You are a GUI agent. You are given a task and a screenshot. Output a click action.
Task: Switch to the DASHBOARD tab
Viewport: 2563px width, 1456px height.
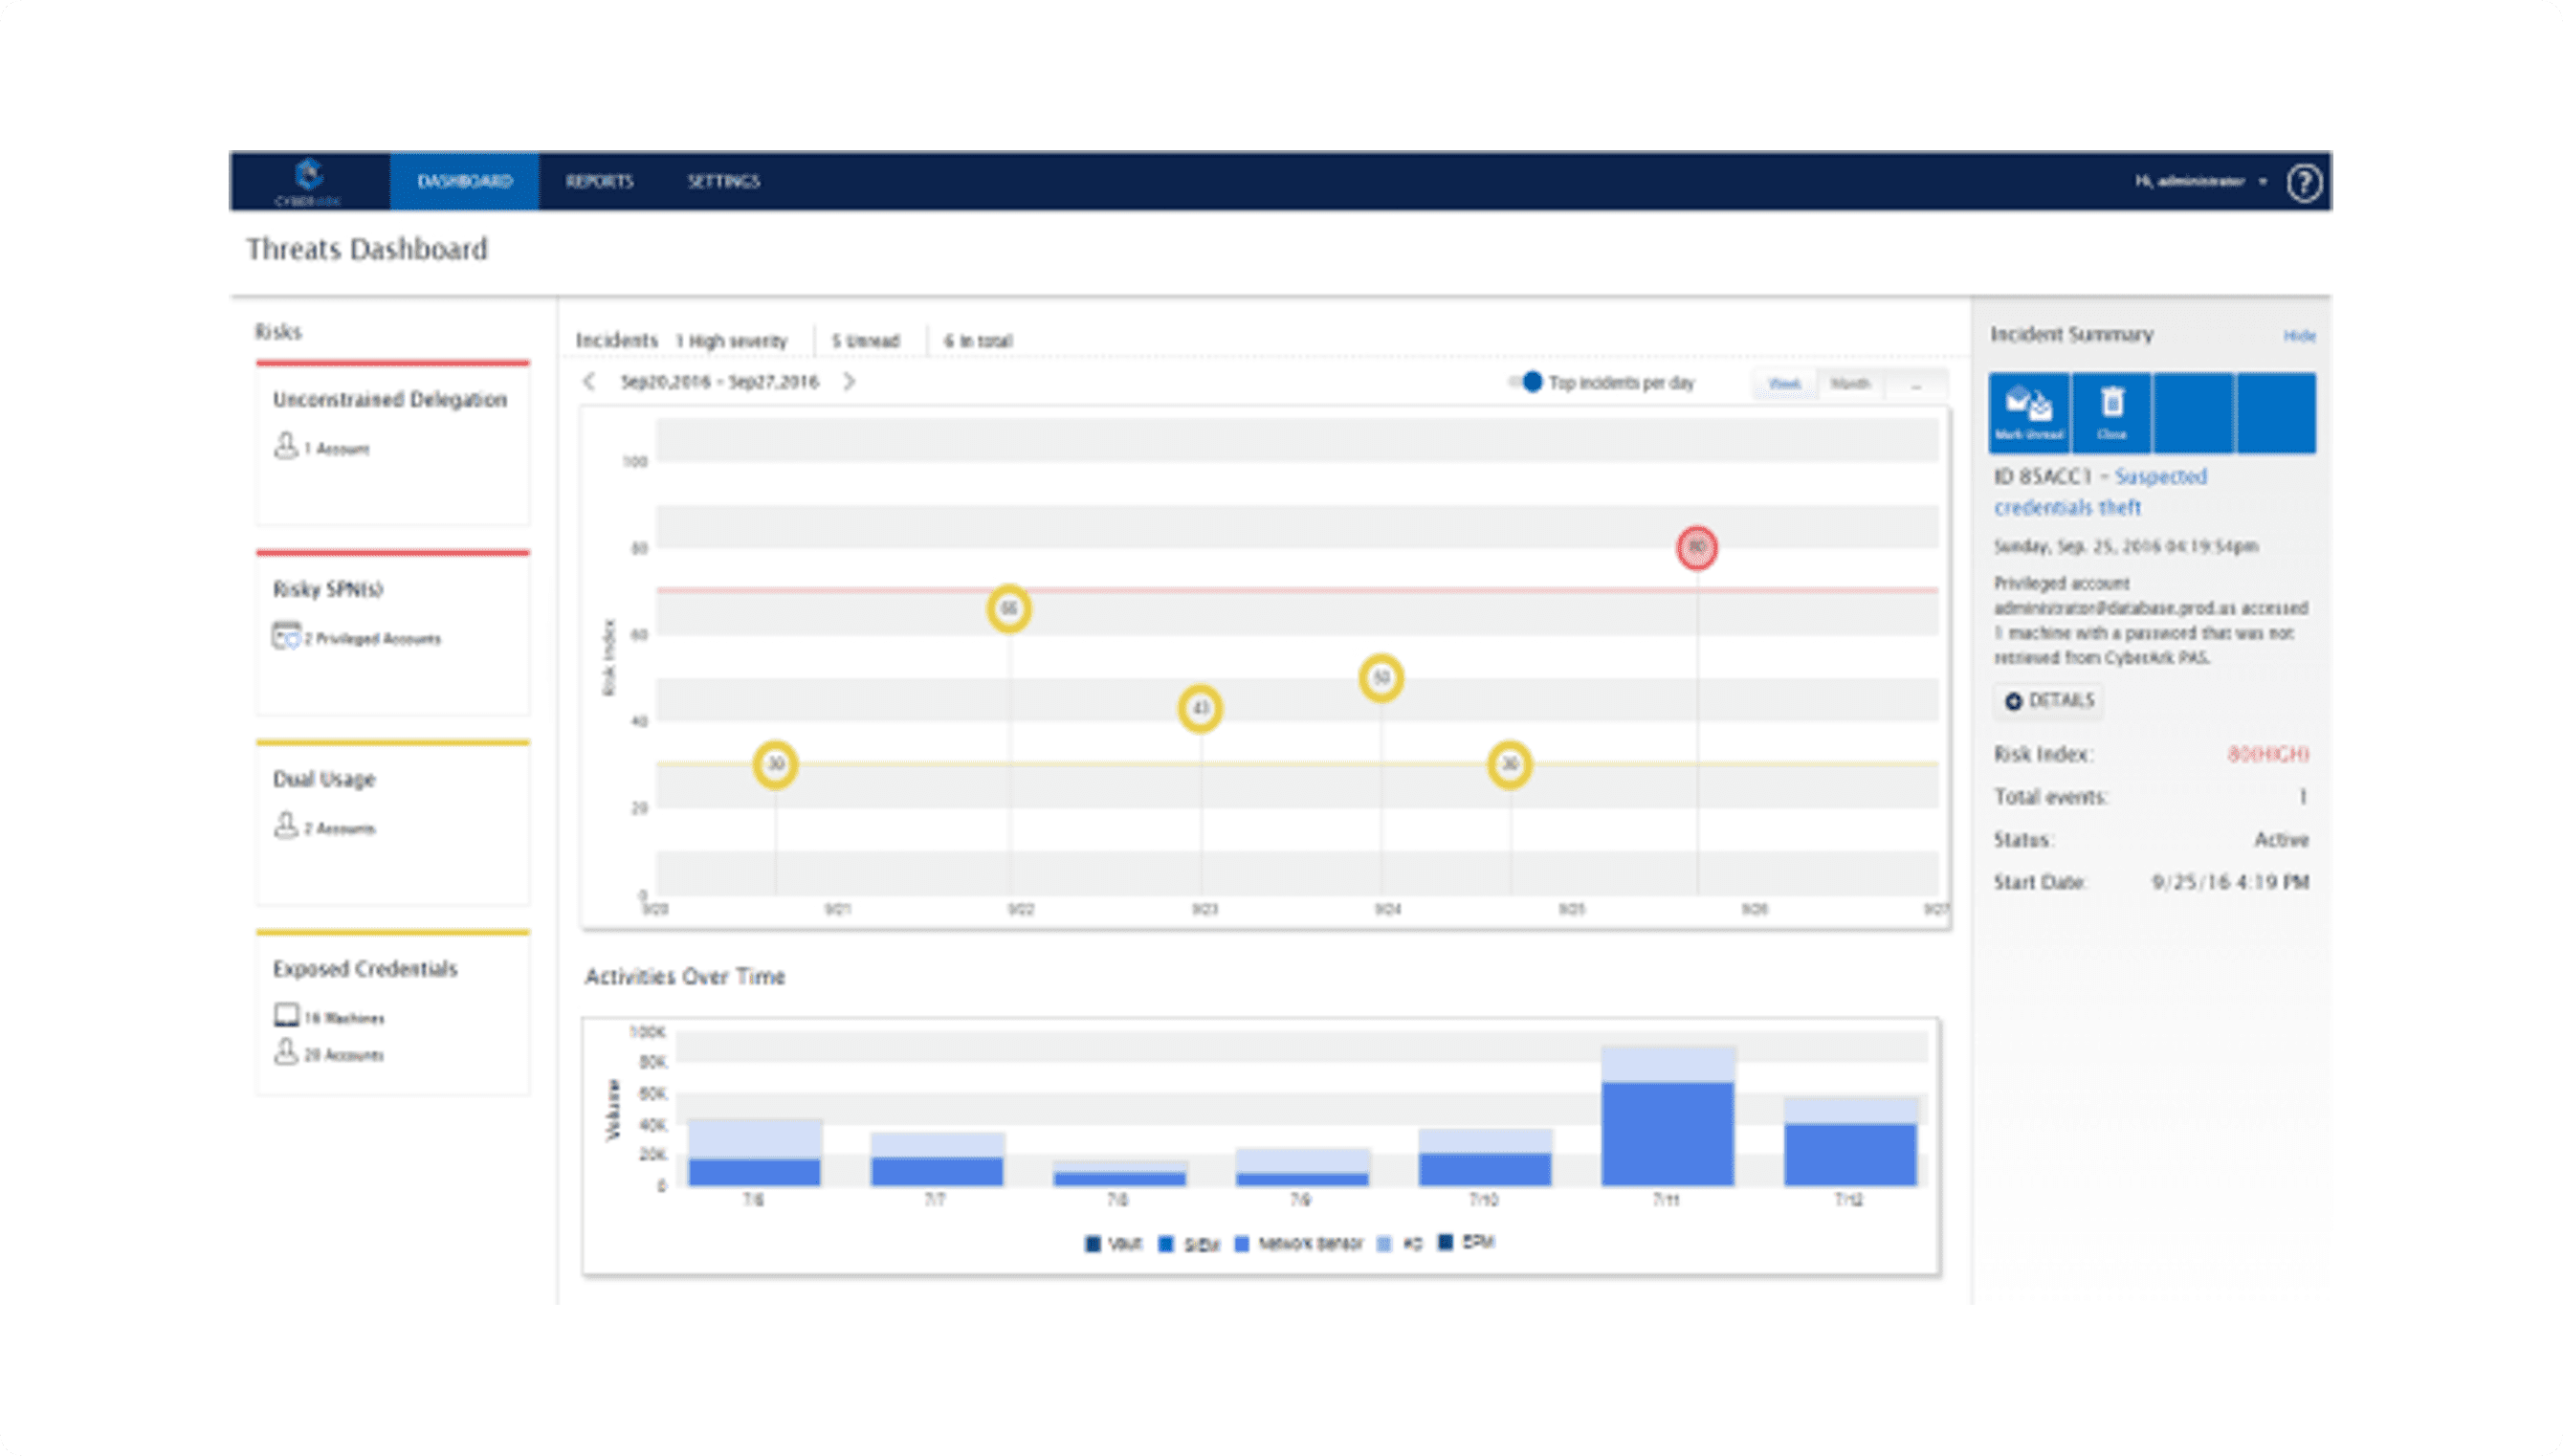tap(464, 181)
